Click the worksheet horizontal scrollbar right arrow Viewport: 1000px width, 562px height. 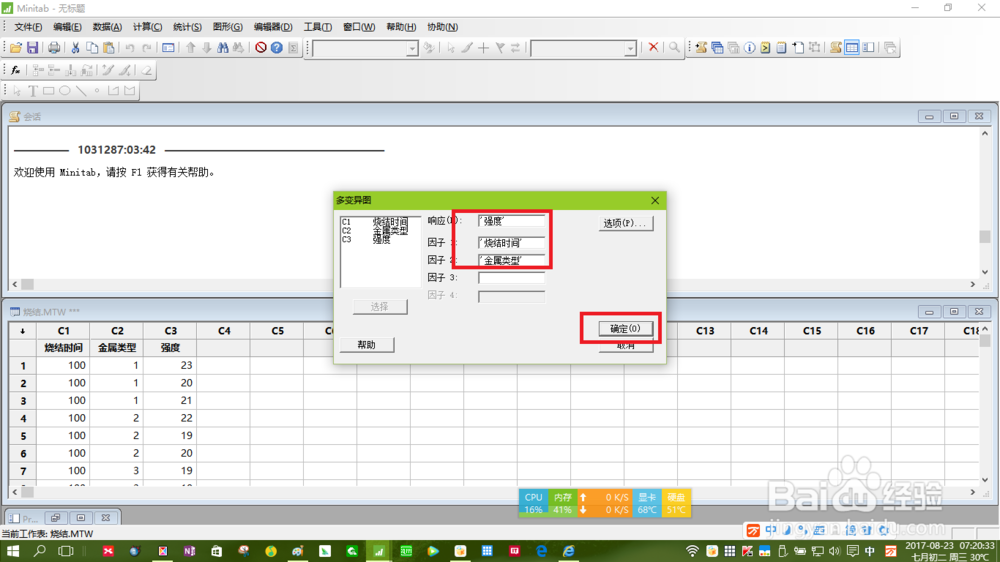point(973,492)
